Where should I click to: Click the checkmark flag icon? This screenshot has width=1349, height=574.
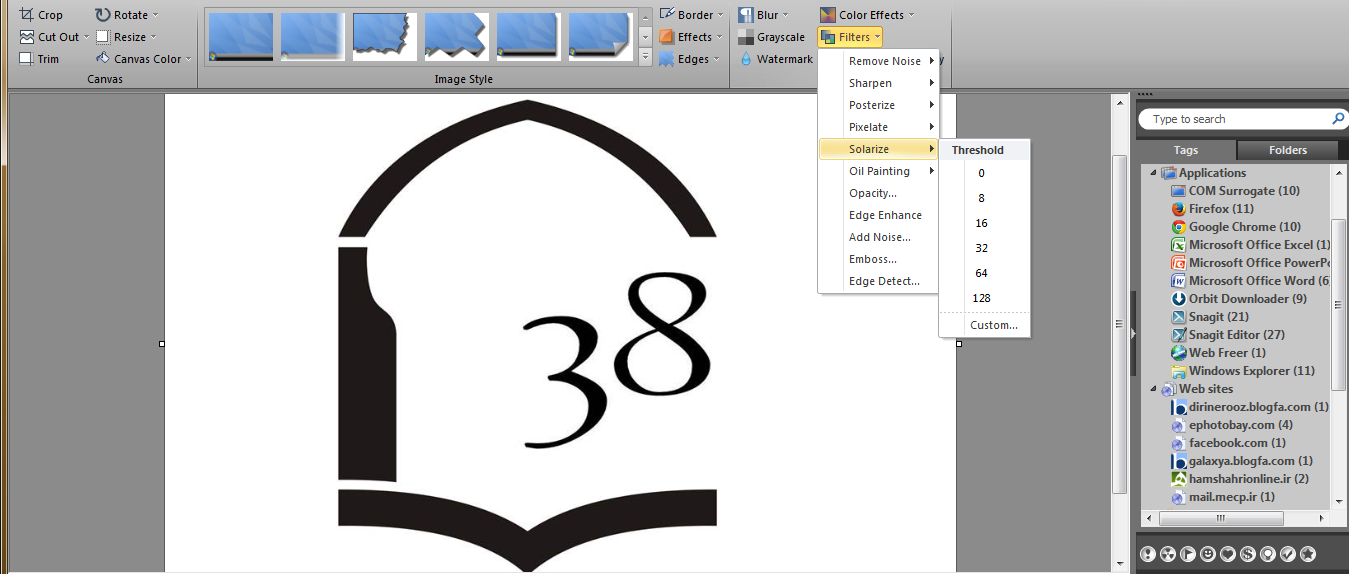(x=1288, y=553)
